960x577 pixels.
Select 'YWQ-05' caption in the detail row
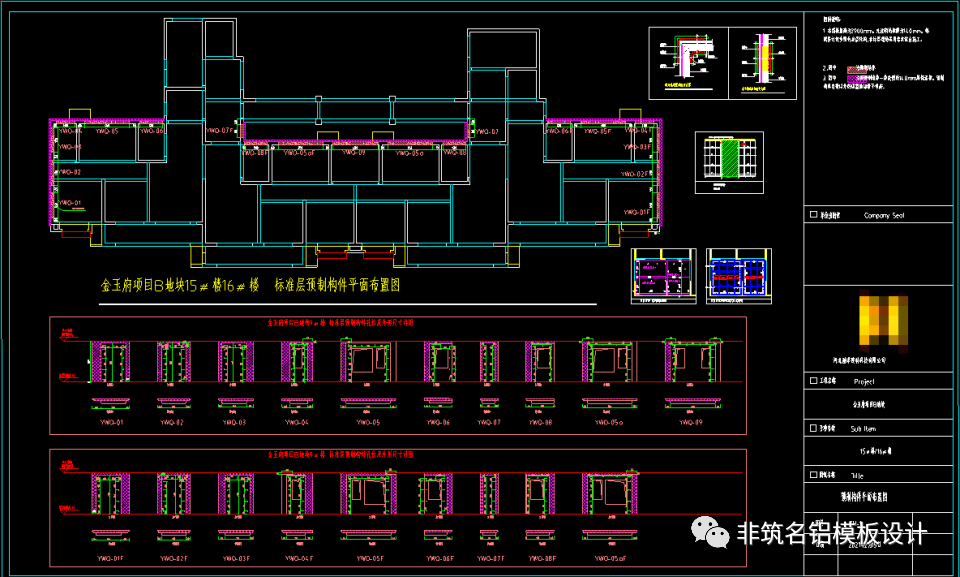(x=367, y=423)
